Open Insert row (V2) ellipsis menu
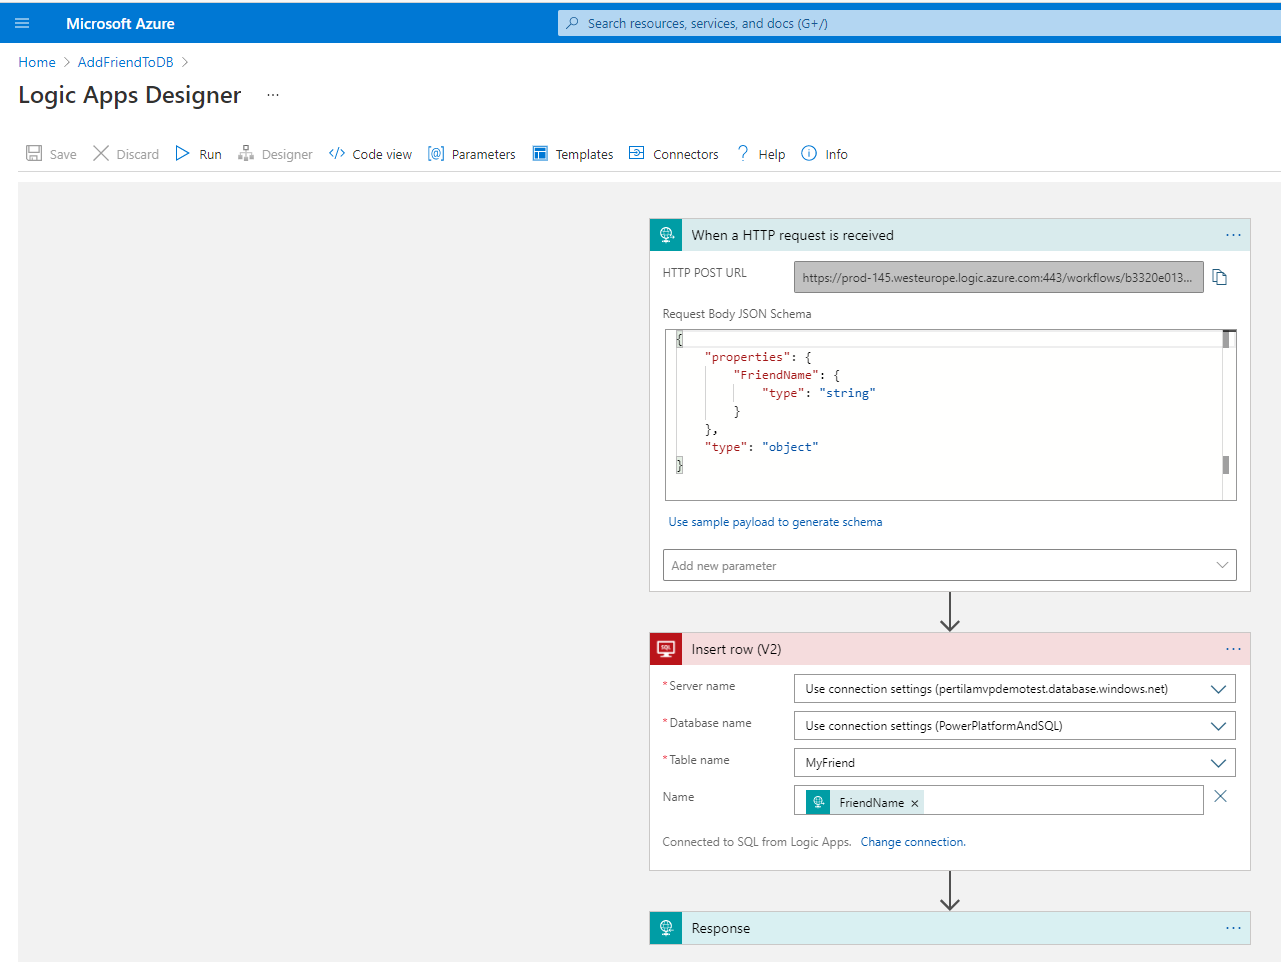 pyautogui.click(x=1233, y=649)
